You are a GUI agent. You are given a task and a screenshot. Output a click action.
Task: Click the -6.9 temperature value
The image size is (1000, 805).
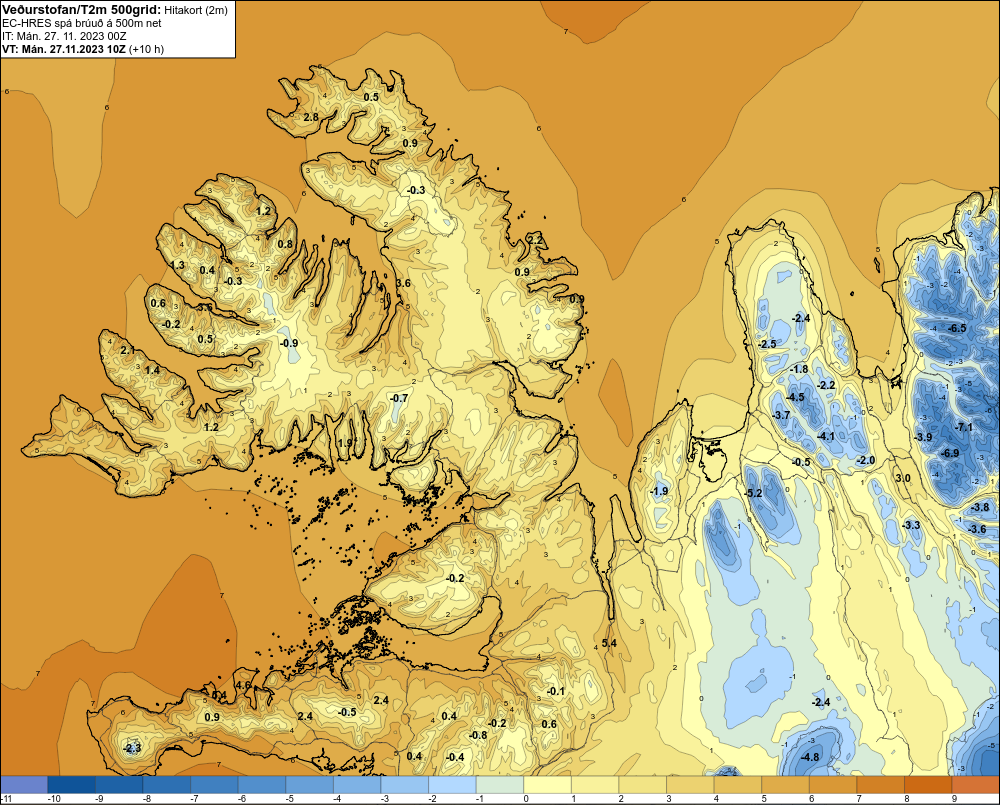click(950, 453)
